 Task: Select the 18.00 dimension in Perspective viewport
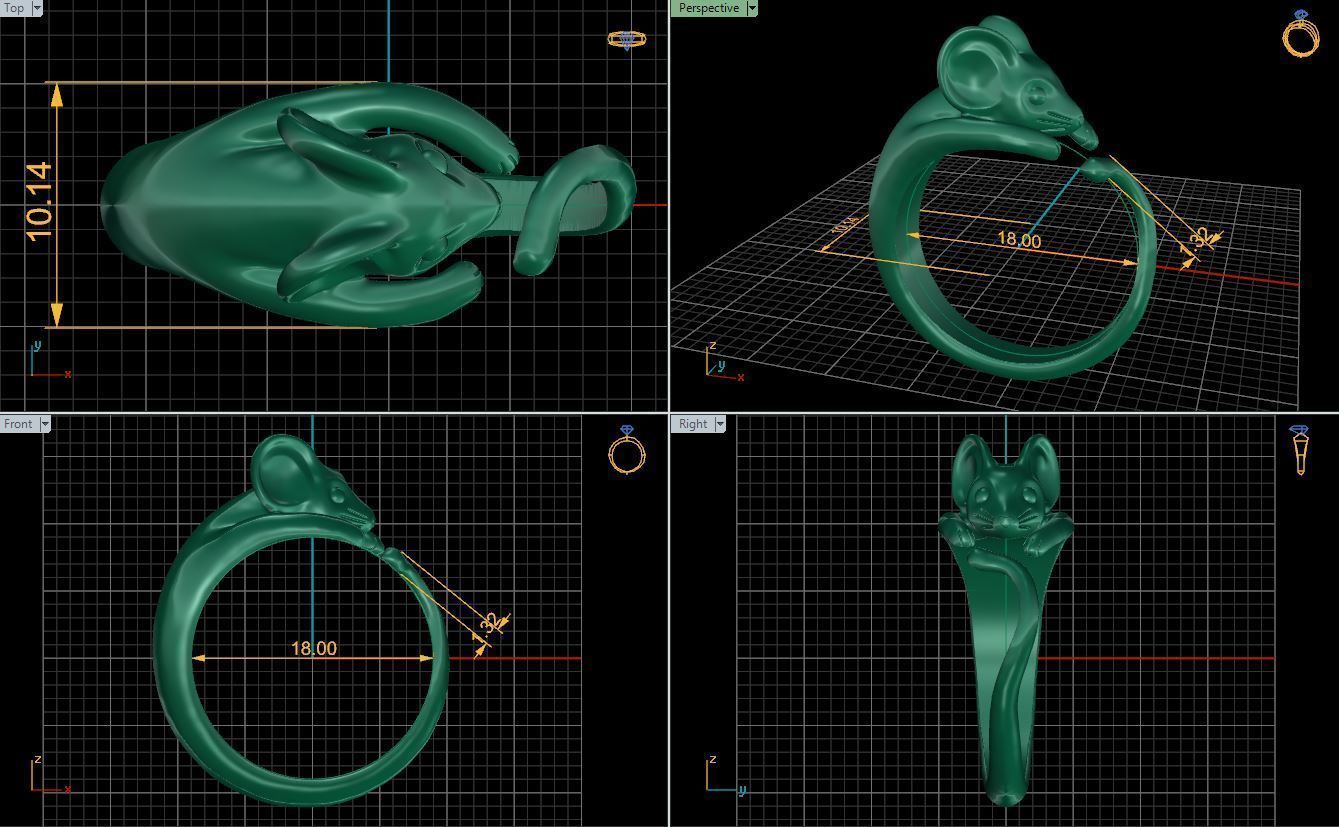pos(1019,240)
